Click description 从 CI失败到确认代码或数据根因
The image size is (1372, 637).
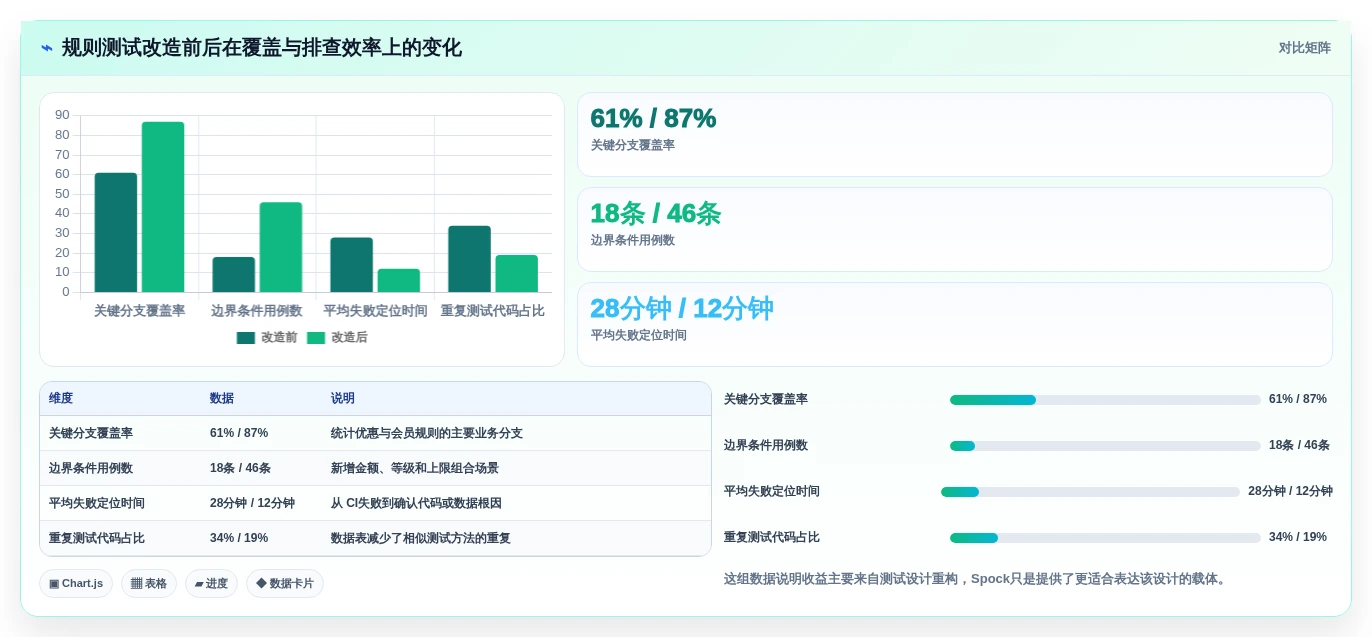click(x=416, y=503)
